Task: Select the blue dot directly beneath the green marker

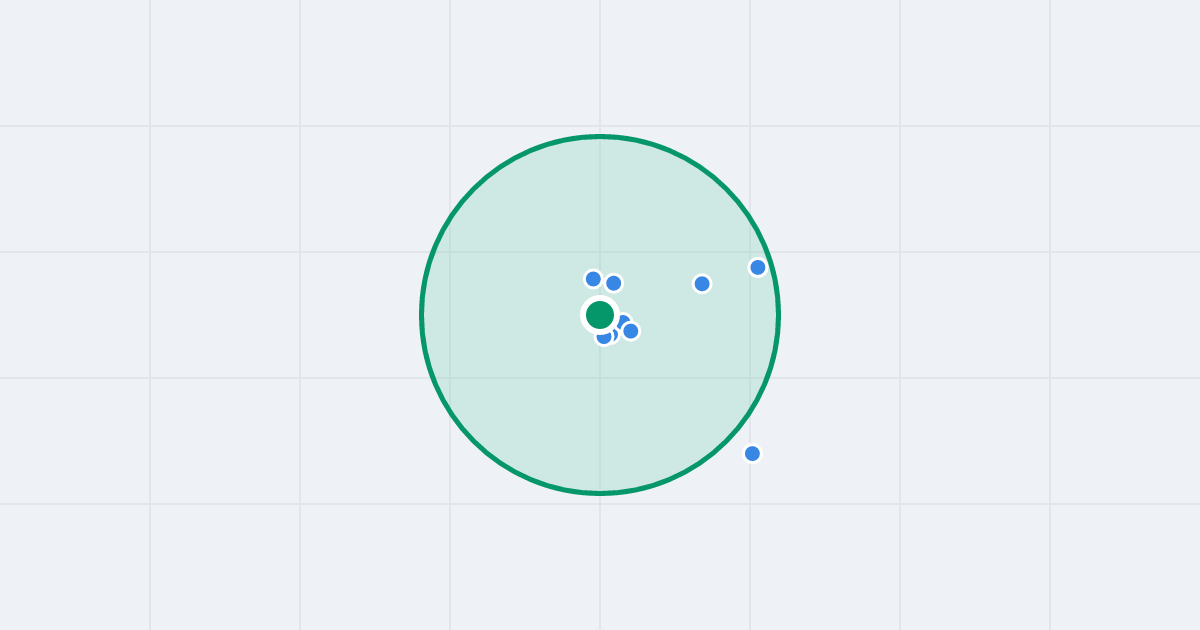Action: click(604, 337)
